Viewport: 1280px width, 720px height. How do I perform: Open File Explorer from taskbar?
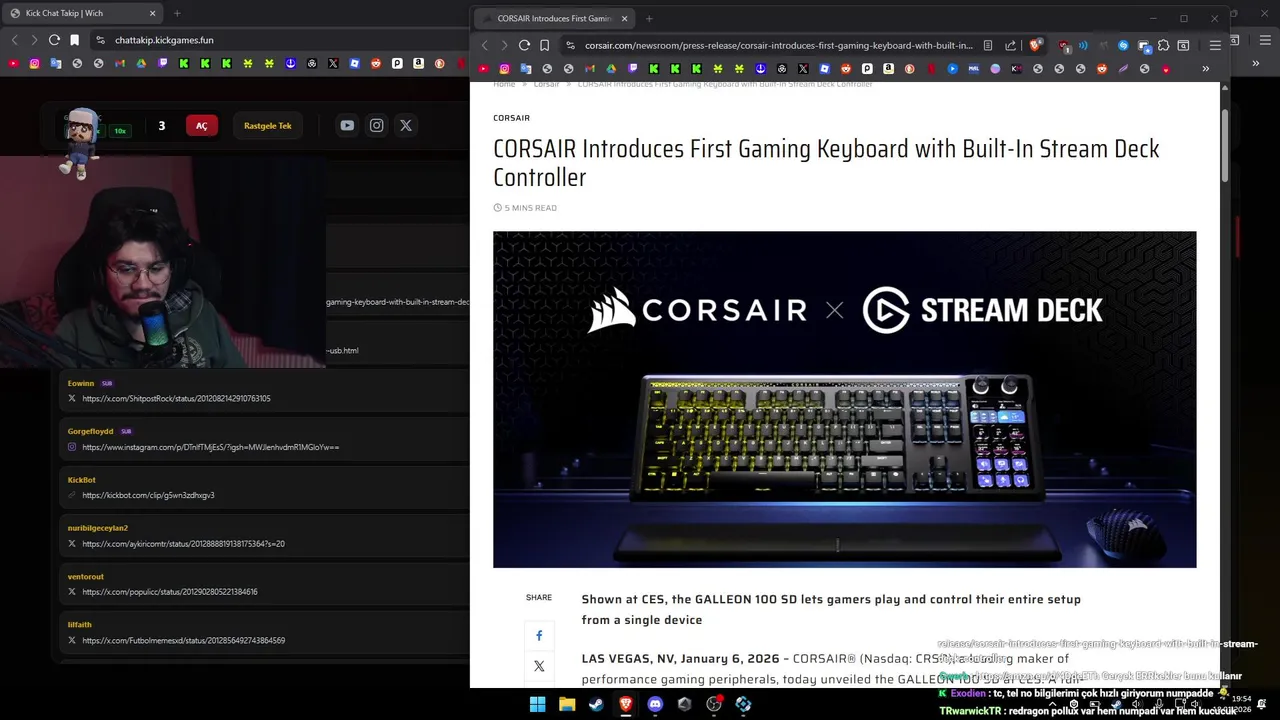tap(567, 704)
